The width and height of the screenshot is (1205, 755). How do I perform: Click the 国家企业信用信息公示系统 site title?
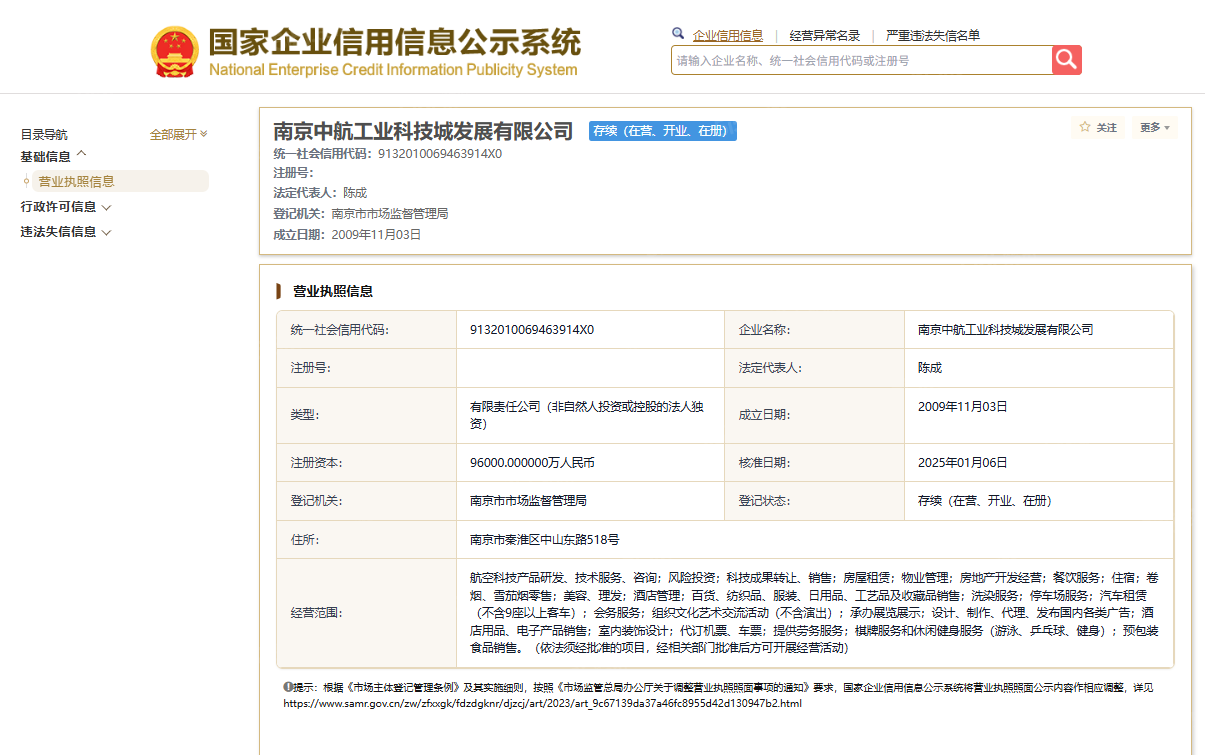coord(394,42)
